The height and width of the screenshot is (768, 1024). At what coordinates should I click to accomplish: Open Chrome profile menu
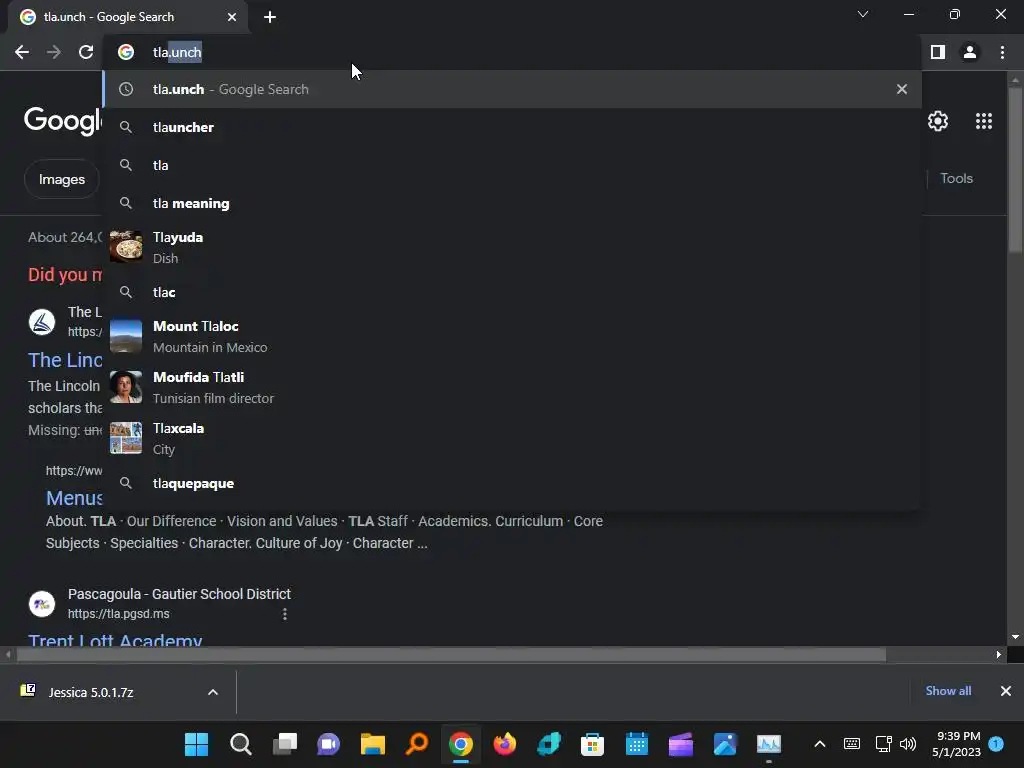point(970,52)
